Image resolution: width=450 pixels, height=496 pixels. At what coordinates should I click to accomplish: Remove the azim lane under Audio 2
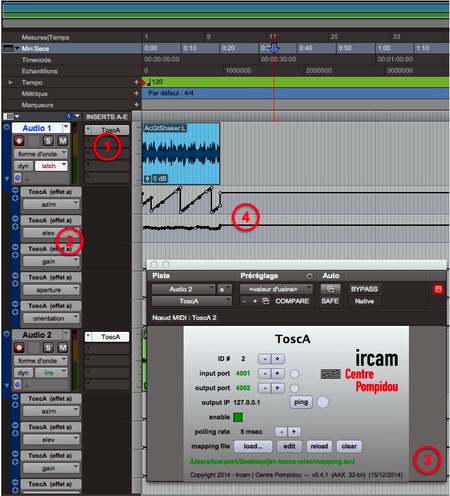15,397
